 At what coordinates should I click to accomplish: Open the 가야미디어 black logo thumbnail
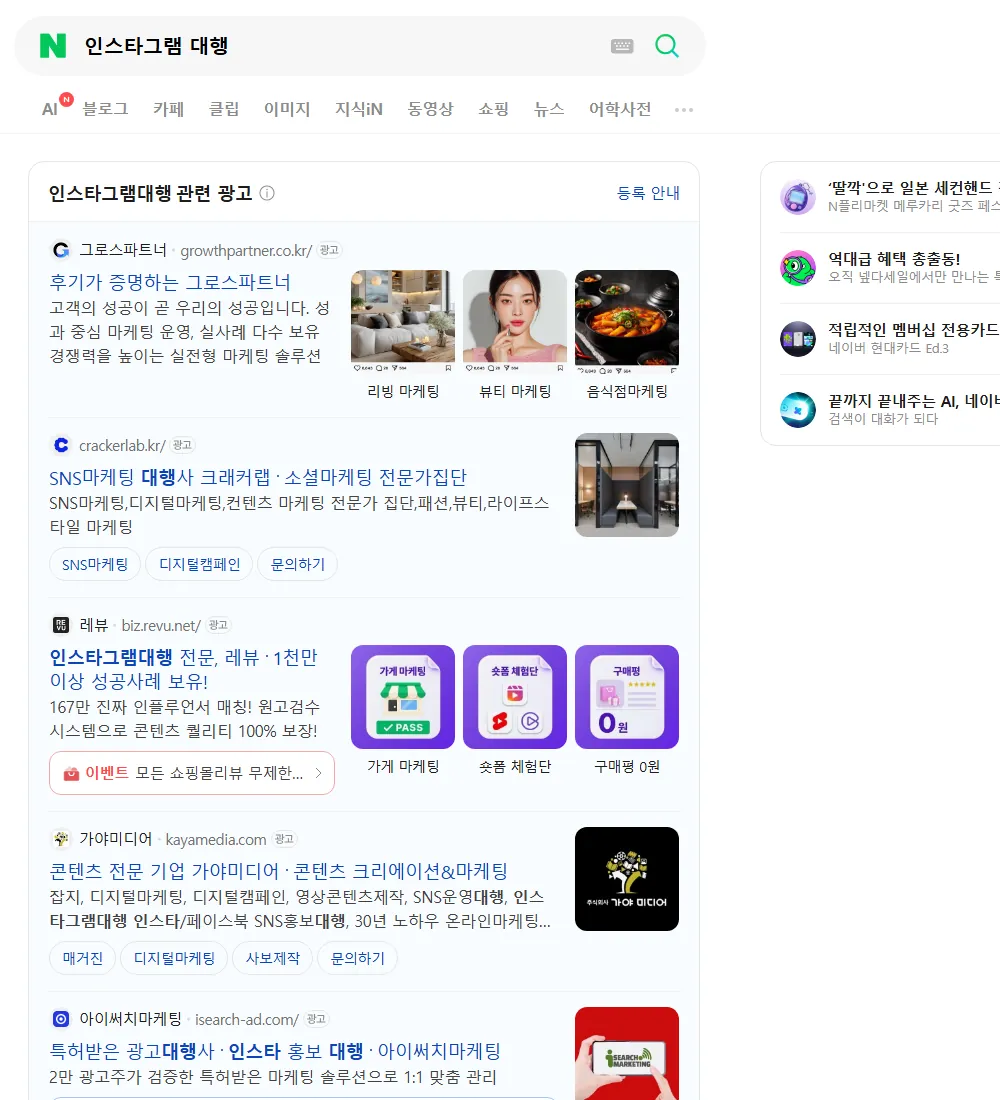[627, 879]
